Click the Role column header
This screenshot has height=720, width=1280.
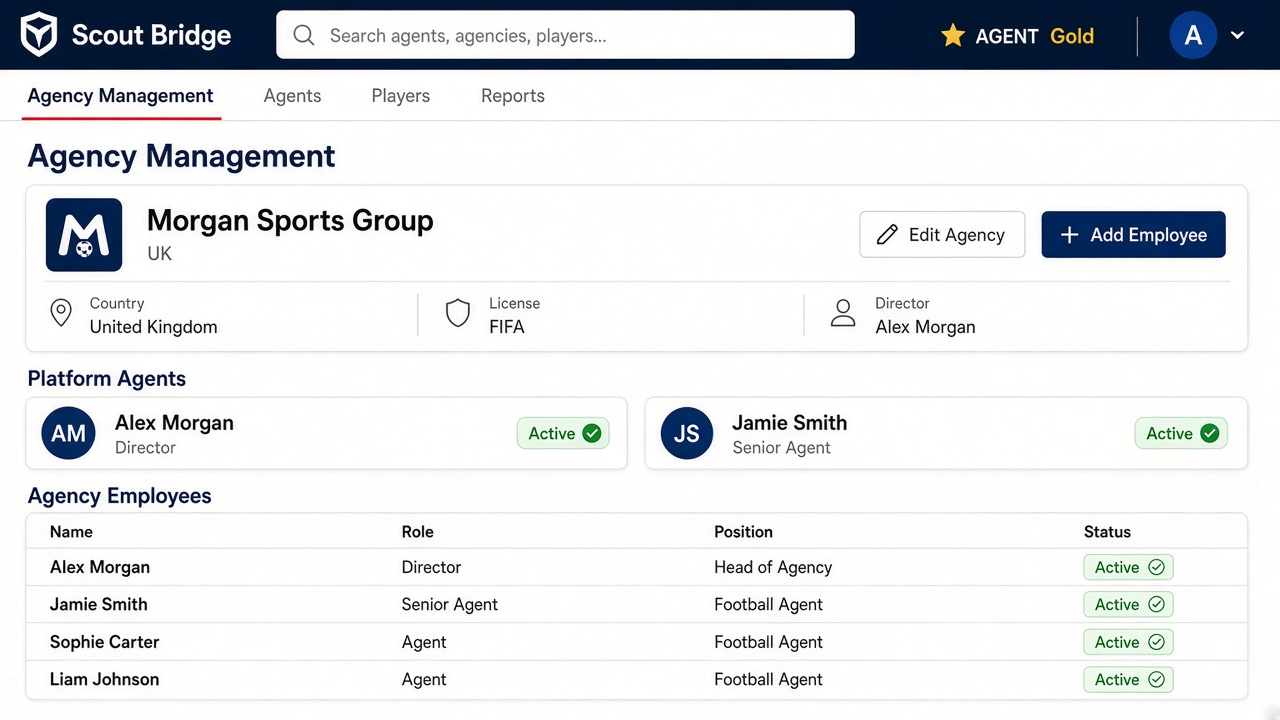[418, 532]
